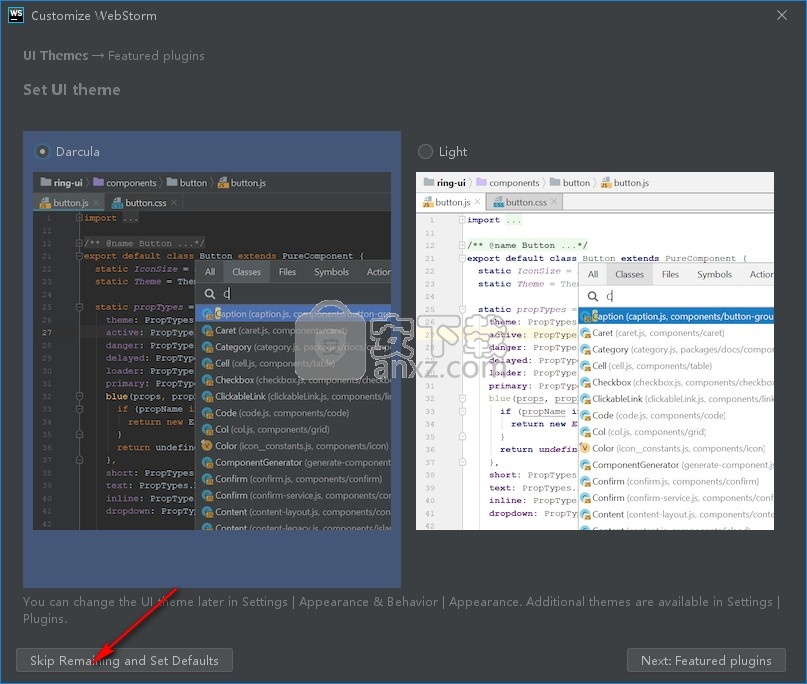
Task: Select the Light theme radio button
Action: [425, 152]
